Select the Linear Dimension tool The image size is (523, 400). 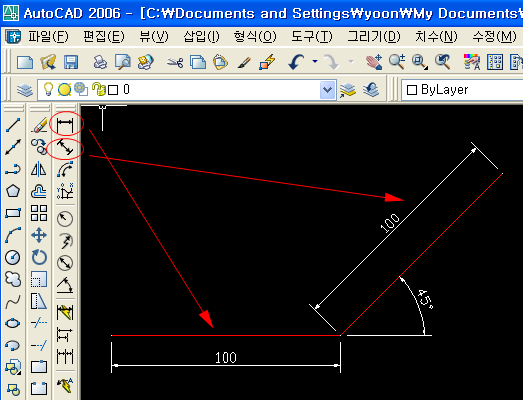pyautogui.click(x=65, y=125)
